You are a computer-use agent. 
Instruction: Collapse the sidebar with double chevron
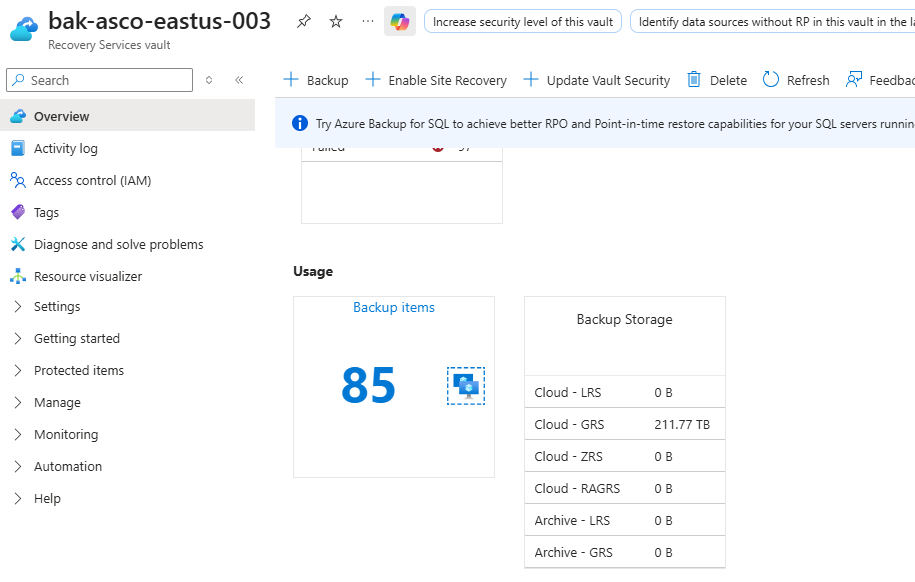239,80
